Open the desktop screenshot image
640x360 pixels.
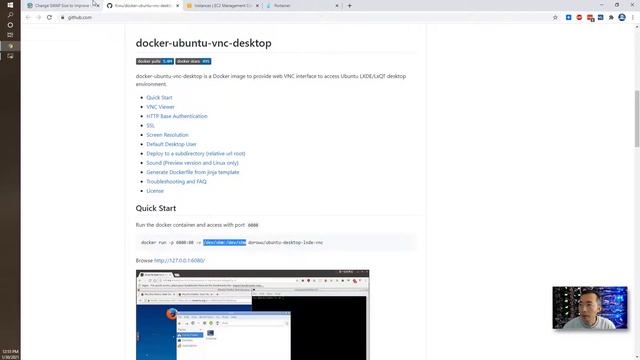click(253, 315)
